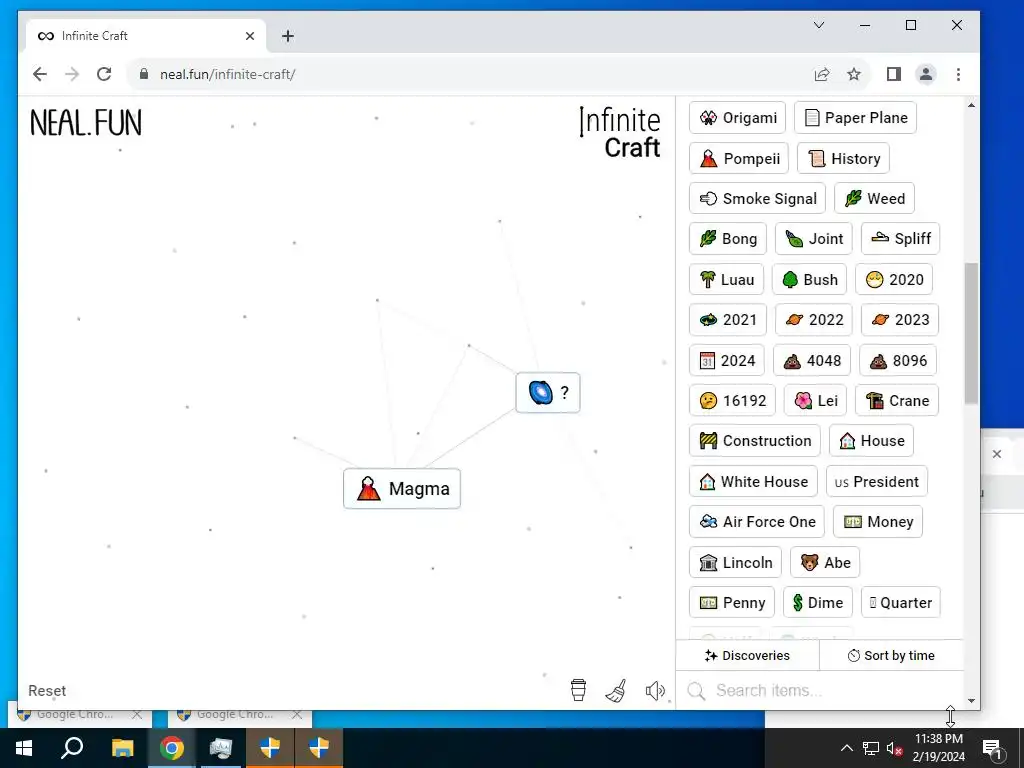This screenshot has height=768, width=1024.
Task: Open the Chrome profile menu
Action: click(926, 74)
